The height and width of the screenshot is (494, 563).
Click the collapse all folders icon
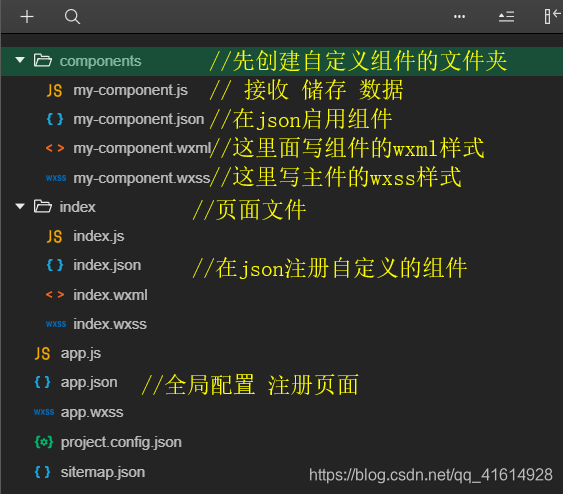click(x=506, y=17)
